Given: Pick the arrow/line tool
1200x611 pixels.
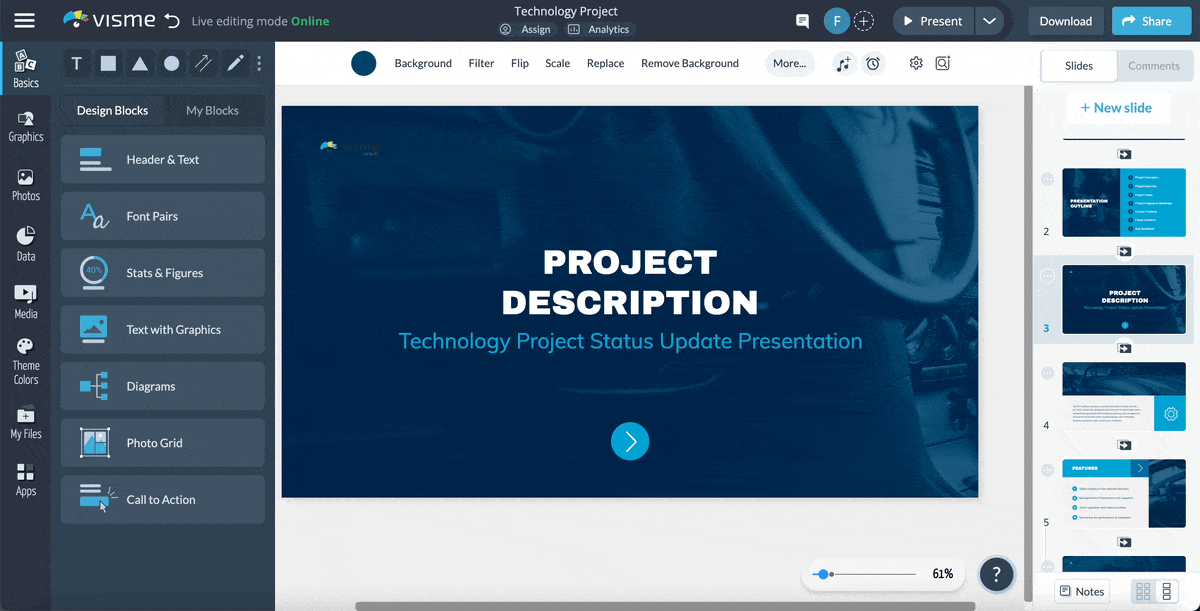Looking at the screenshot, I should click(202, 63).
